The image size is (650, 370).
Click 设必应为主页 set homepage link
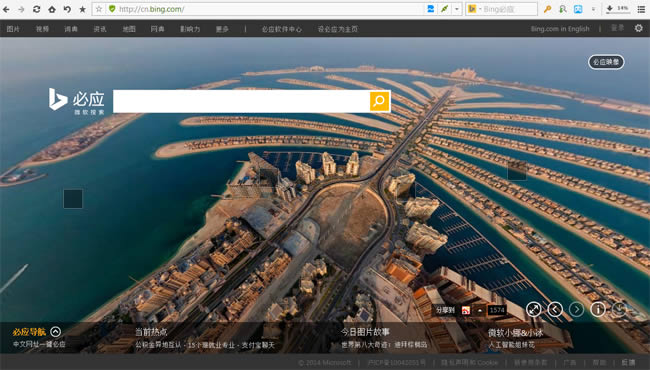pyautogui.click(x=338, y=29)
